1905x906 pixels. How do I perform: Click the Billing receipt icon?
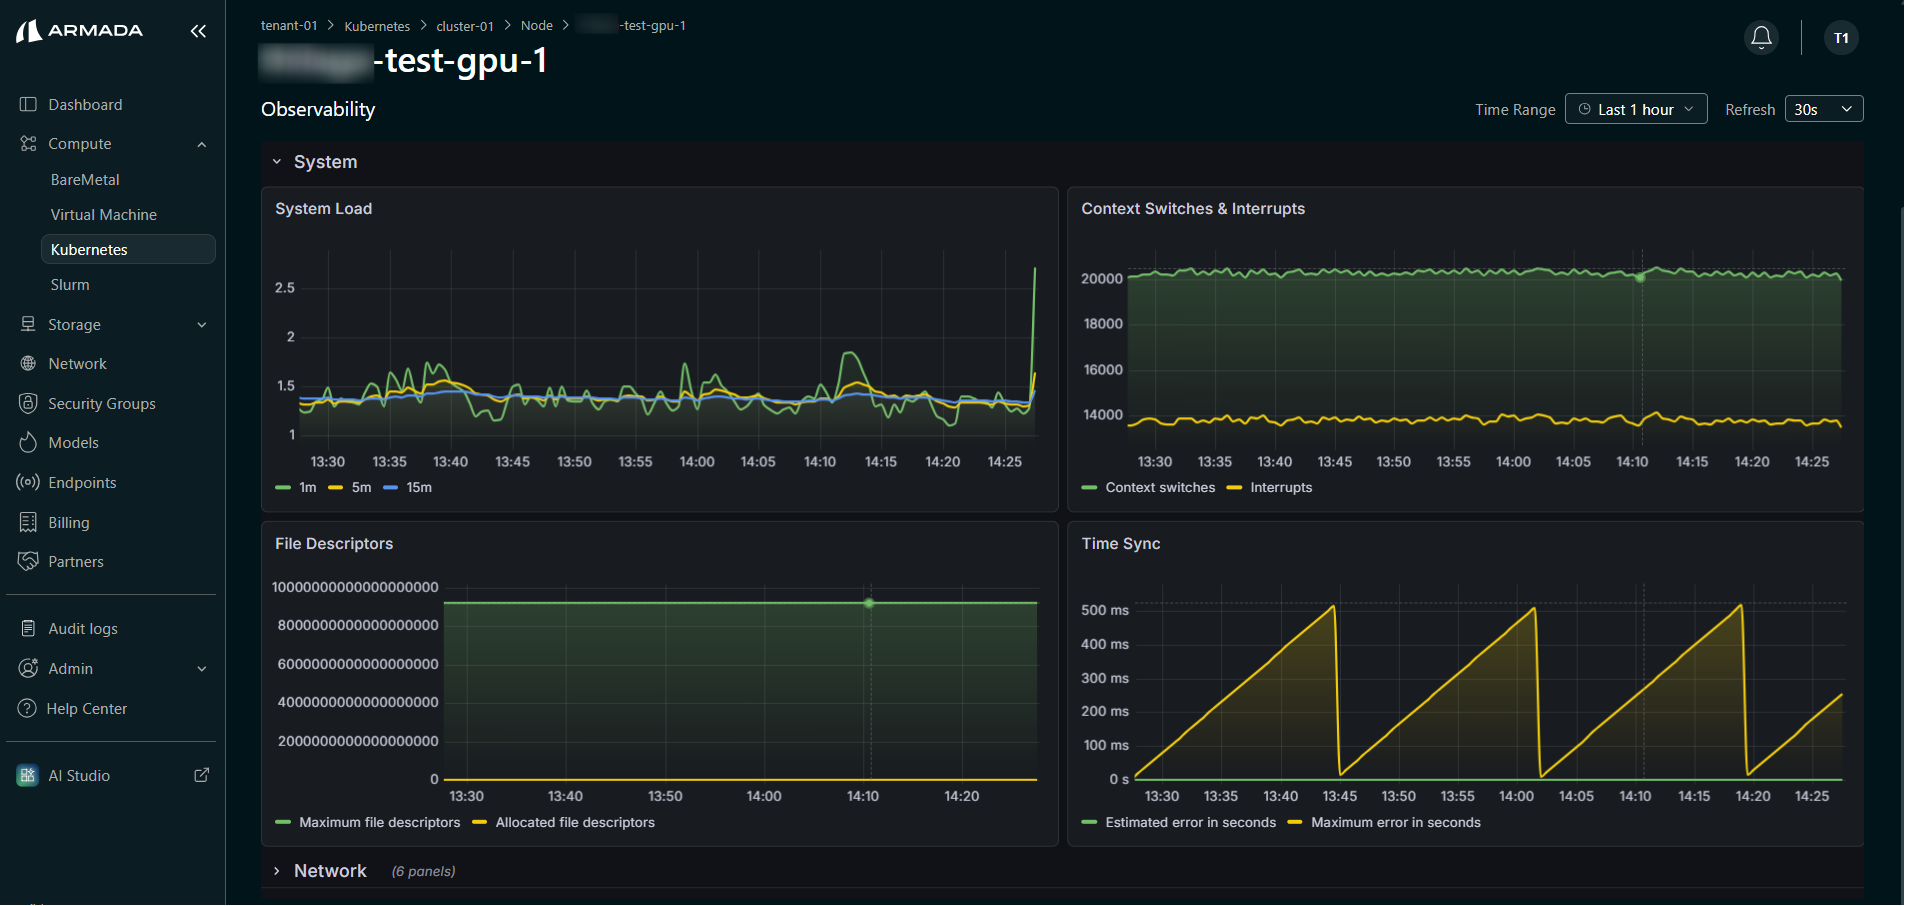click(x=28, y=522)
